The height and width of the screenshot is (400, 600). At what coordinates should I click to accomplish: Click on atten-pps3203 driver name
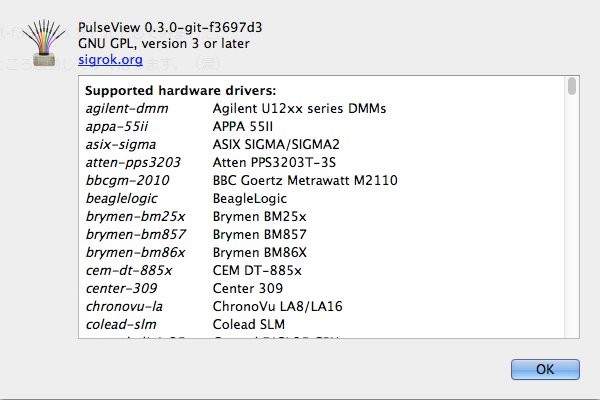pos(133,162)
